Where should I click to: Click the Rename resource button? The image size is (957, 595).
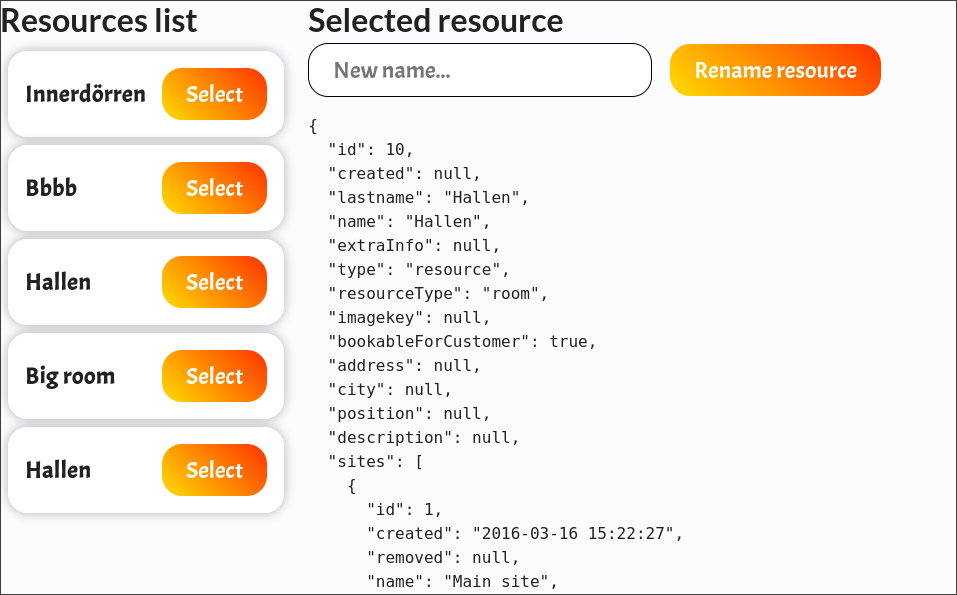pos(775,70)
